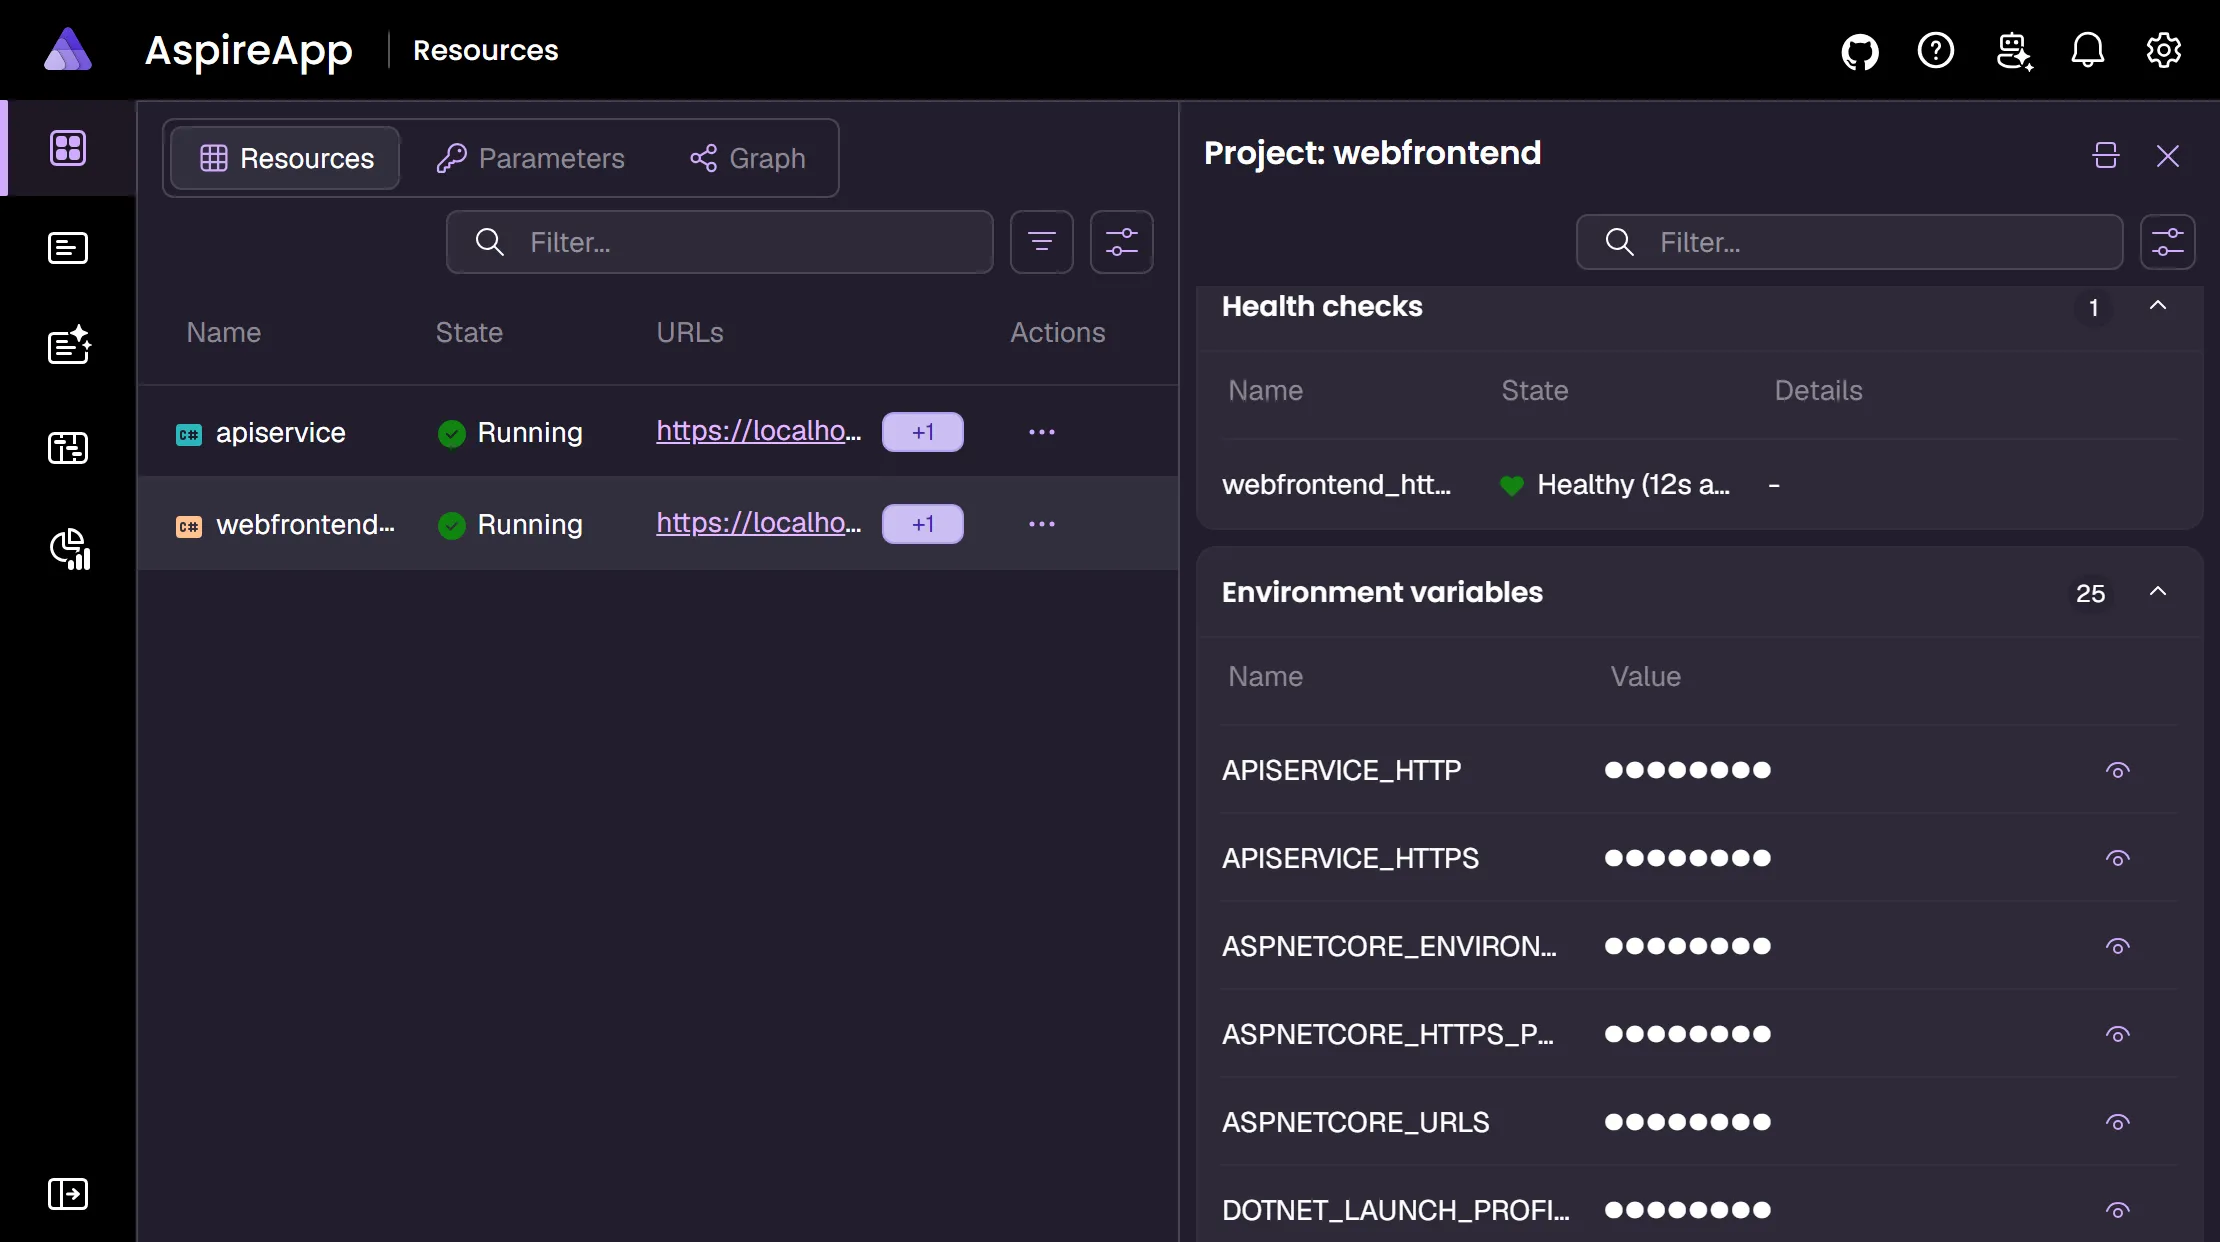The image size is (2220, 1242).
Task: Focus the details panel Filter field
Action: 1850,242
